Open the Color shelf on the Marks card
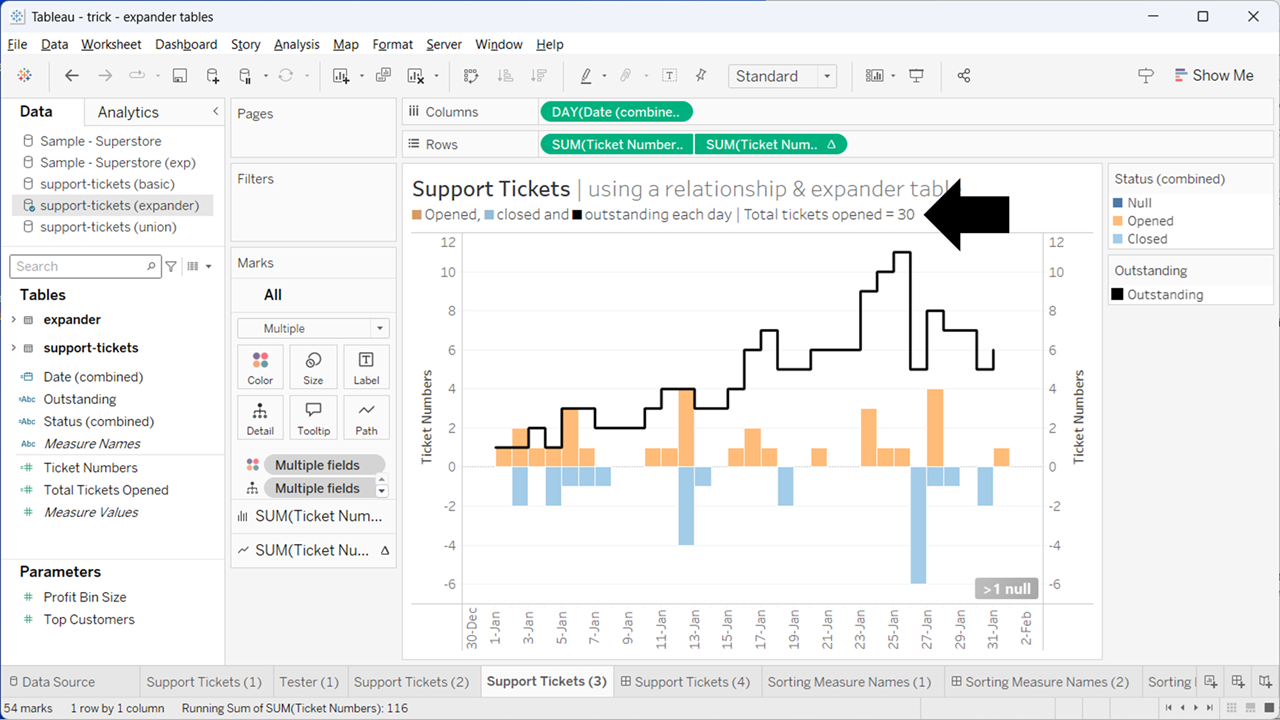This screenshot has height=720, width=1280. click(260, 366)
